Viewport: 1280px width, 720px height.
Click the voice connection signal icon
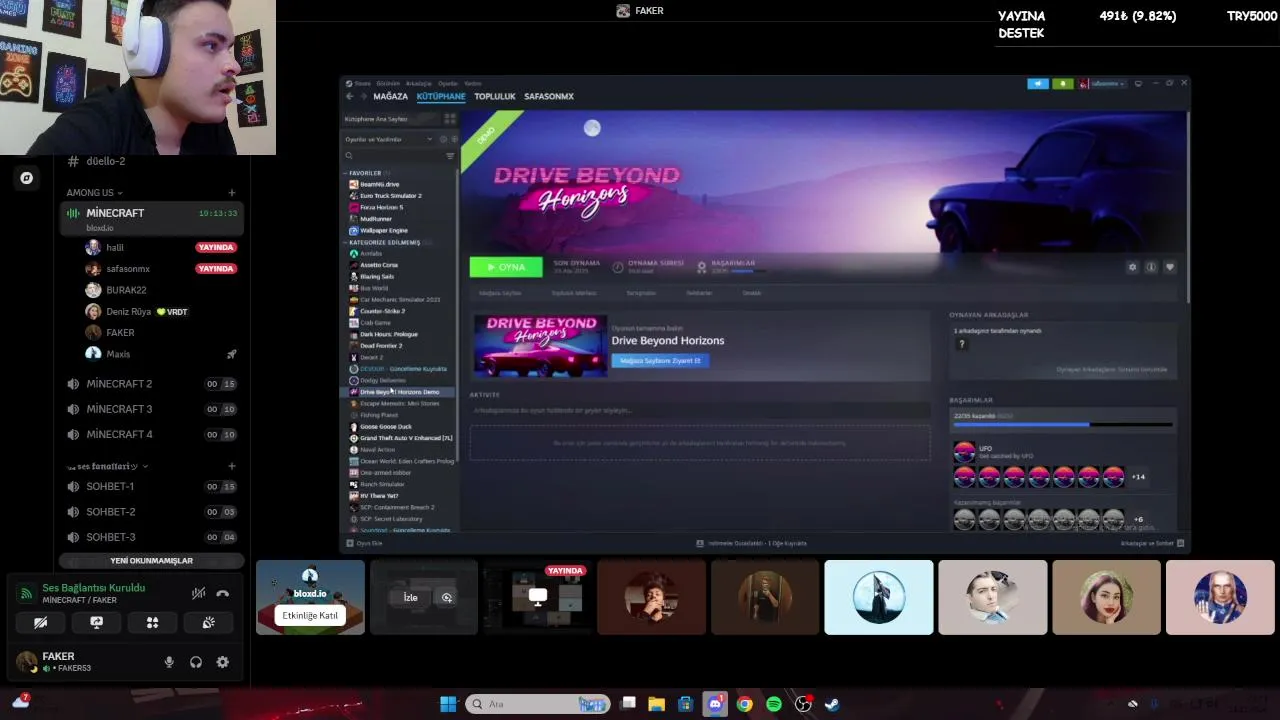tap(26, 593)
